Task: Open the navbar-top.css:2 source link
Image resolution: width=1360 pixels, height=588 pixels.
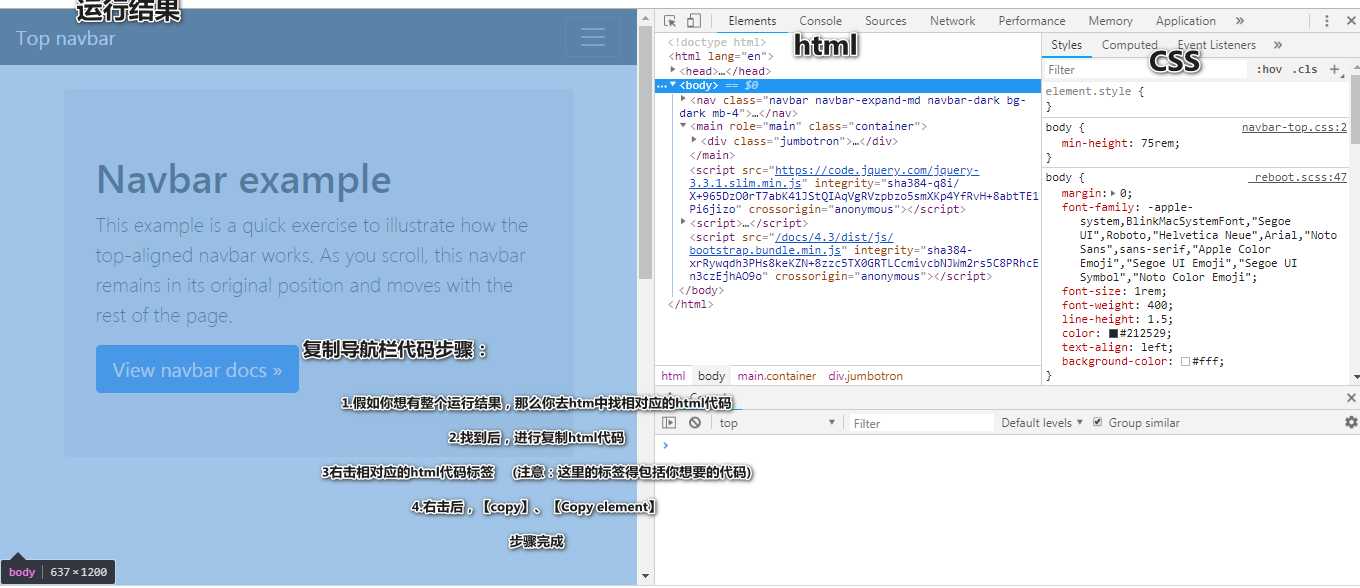Action: pyautogui.click(x=1294, y=128)
